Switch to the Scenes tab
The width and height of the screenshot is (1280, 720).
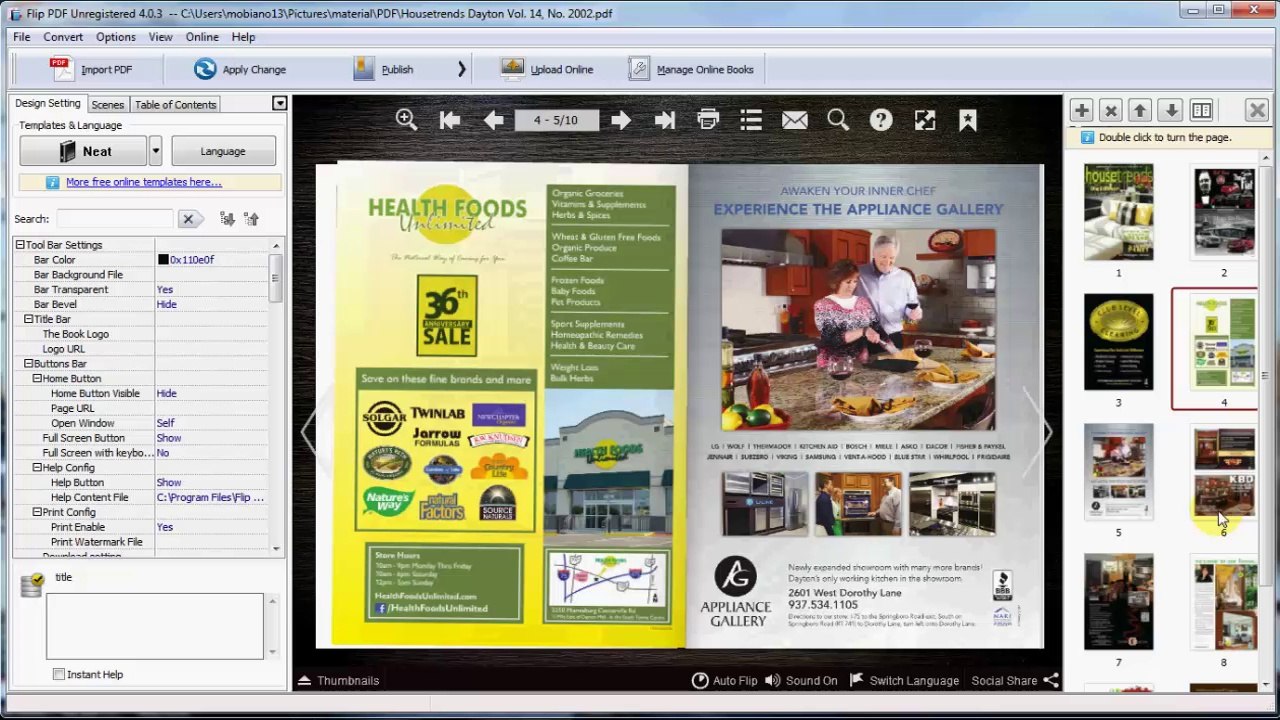107,104
